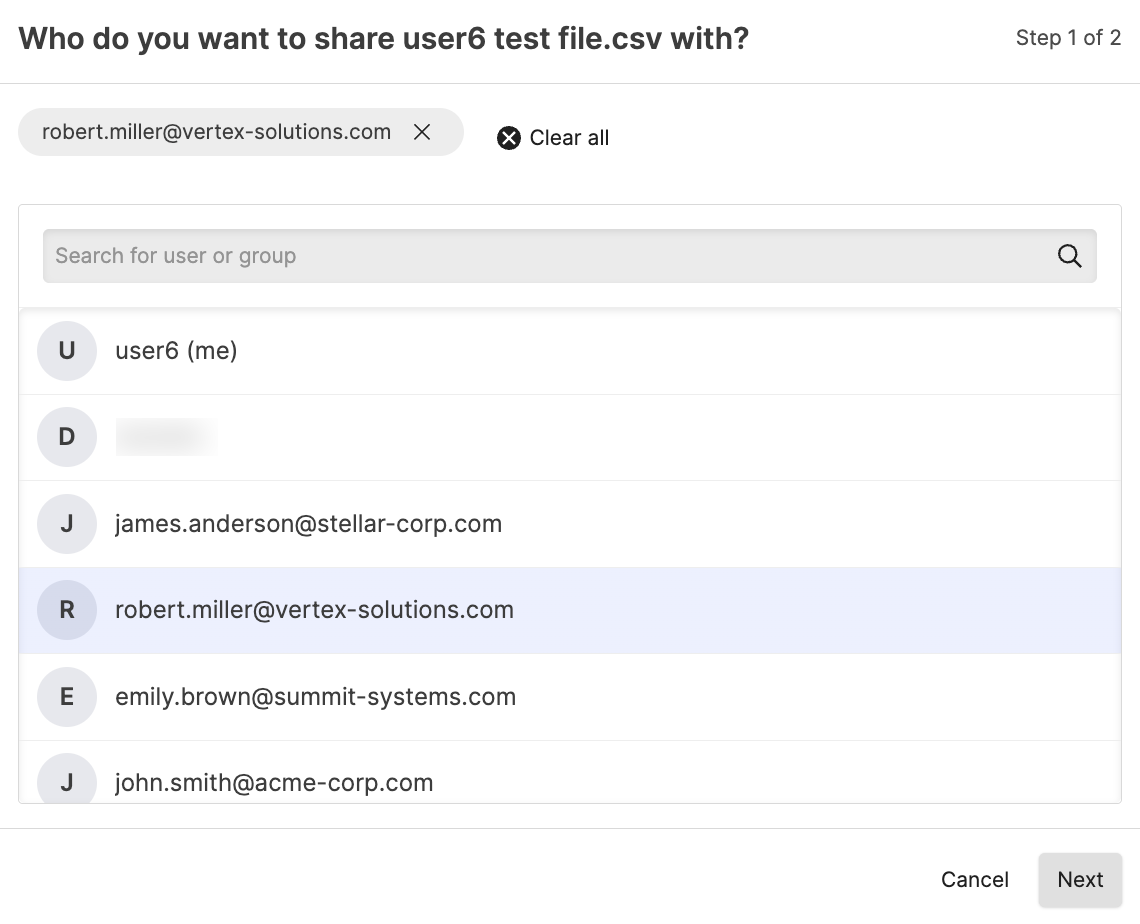This screenshot has width=1140, height=924.
Task: Click the robert.miller@vertex-solutions.com selected chip label
Action: point(216,132)
